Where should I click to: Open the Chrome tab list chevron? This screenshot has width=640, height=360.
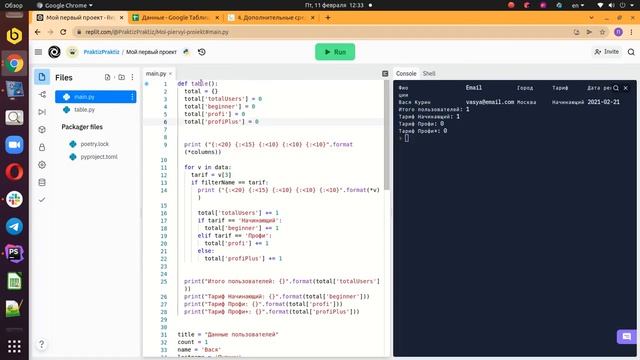(x=591, y=18)
